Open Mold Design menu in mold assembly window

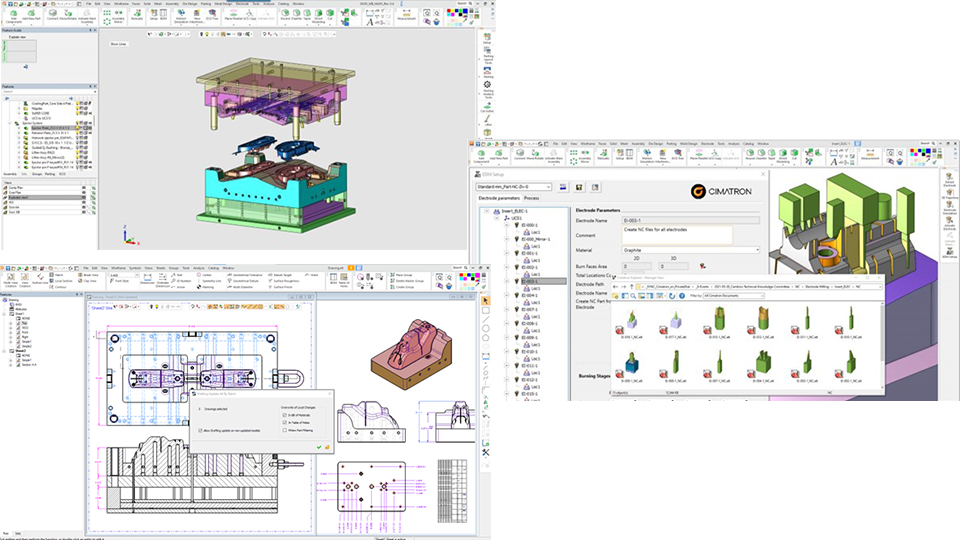tap(223, 4)
